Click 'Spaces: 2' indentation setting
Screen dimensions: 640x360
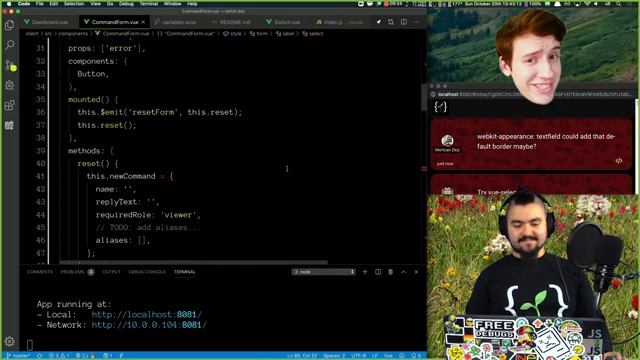334,356
